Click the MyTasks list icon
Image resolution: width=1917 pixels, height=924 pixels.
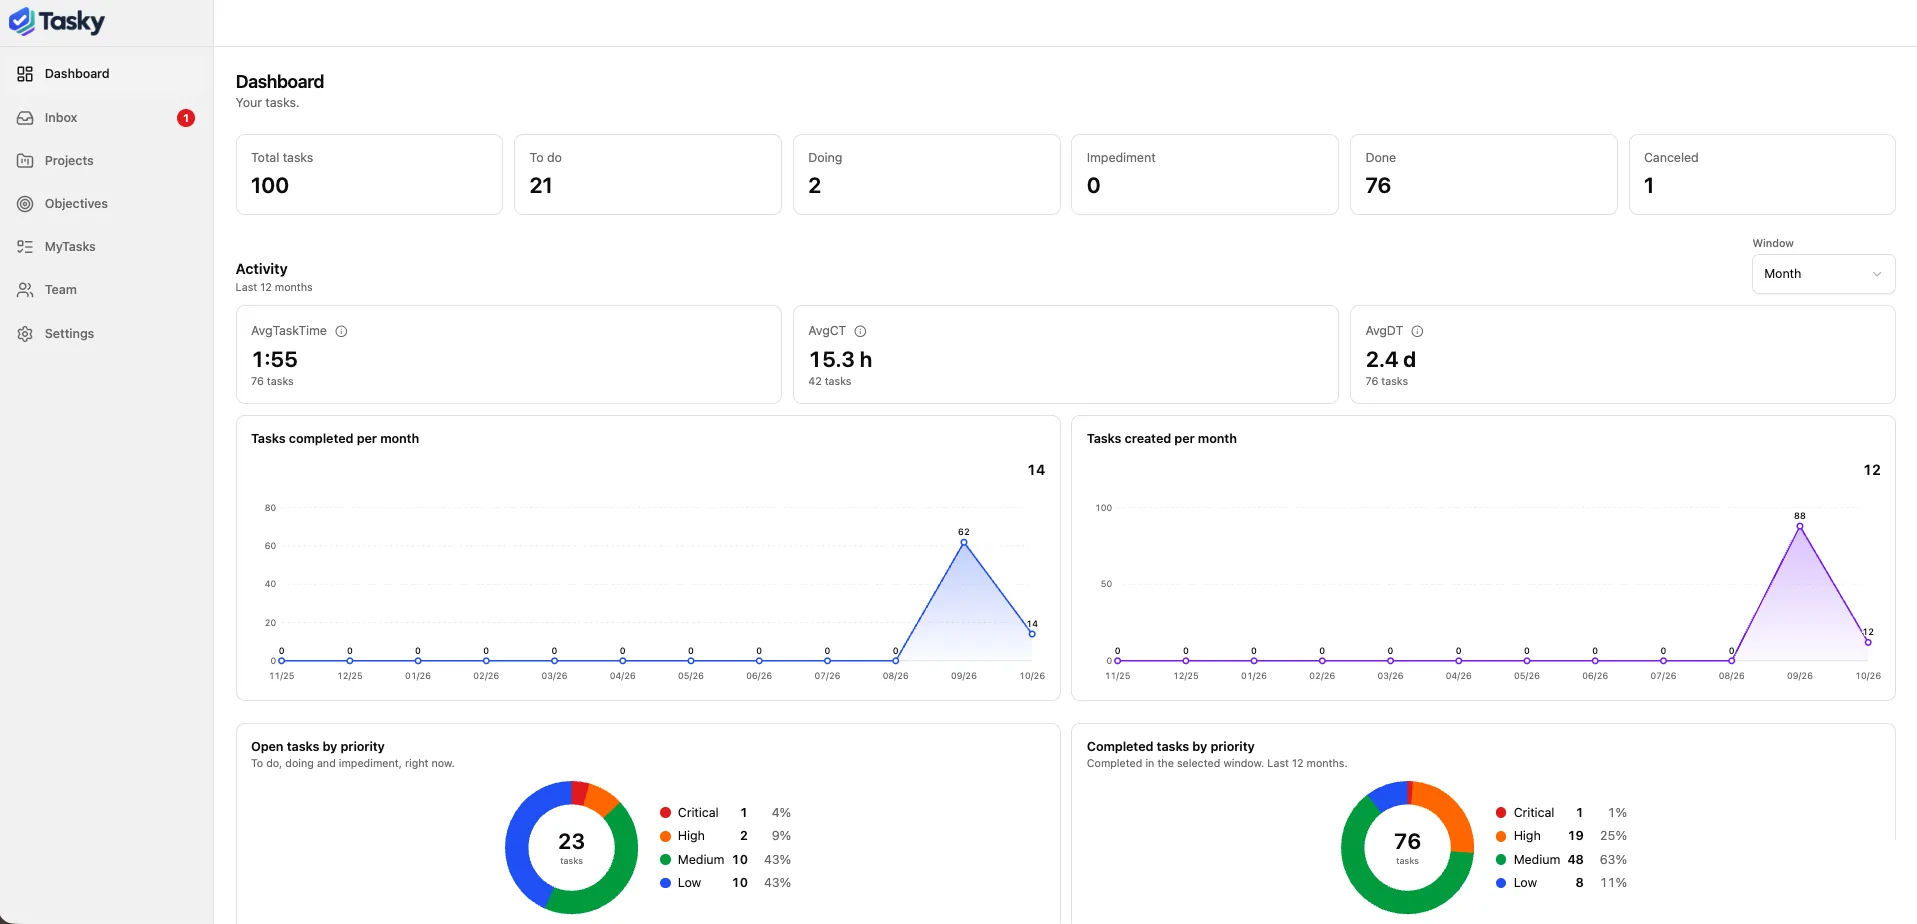[25, 247]
